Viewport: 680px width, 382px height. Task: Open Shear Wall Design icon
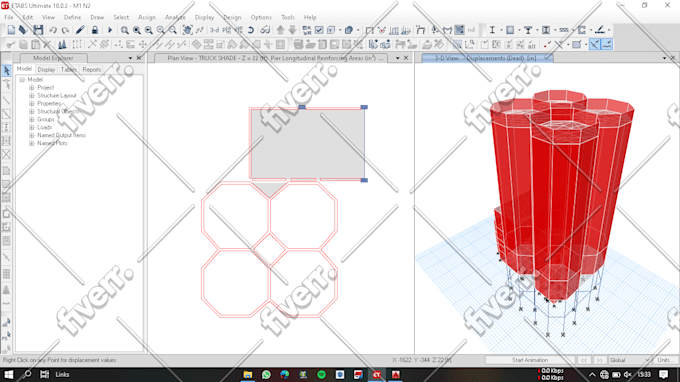[x=582, y=30]
